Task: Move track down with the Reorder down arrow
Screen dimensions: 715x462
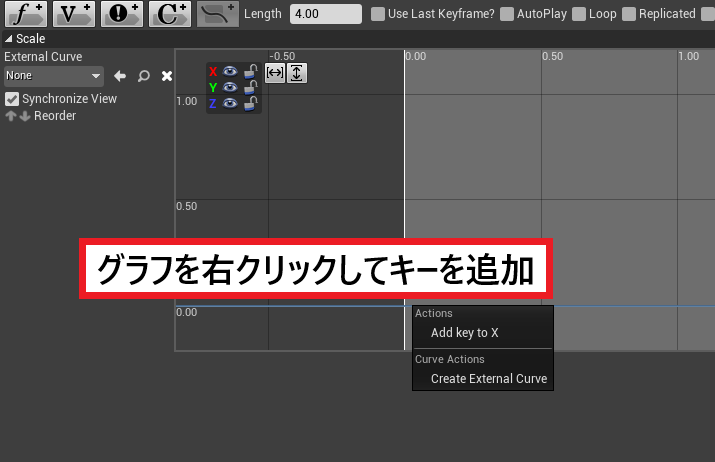Action: pos(25,116)
